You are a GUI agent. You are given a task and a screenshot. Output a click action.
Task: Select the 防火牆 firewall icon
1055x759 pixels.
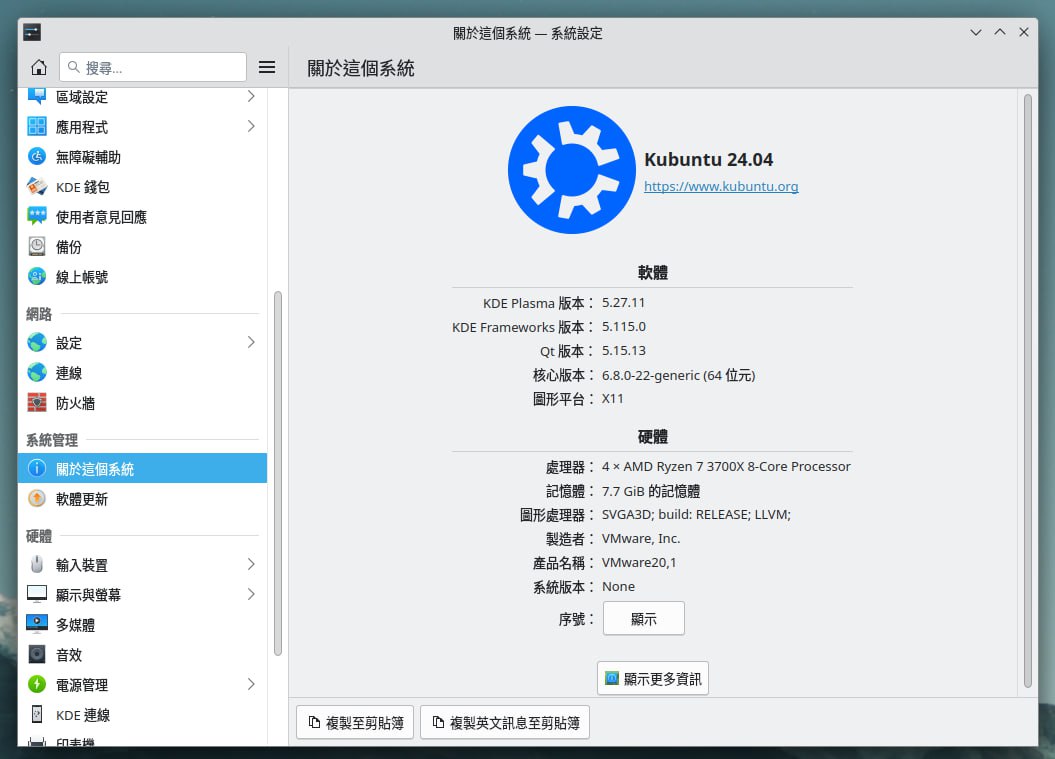tap(37, 403)
